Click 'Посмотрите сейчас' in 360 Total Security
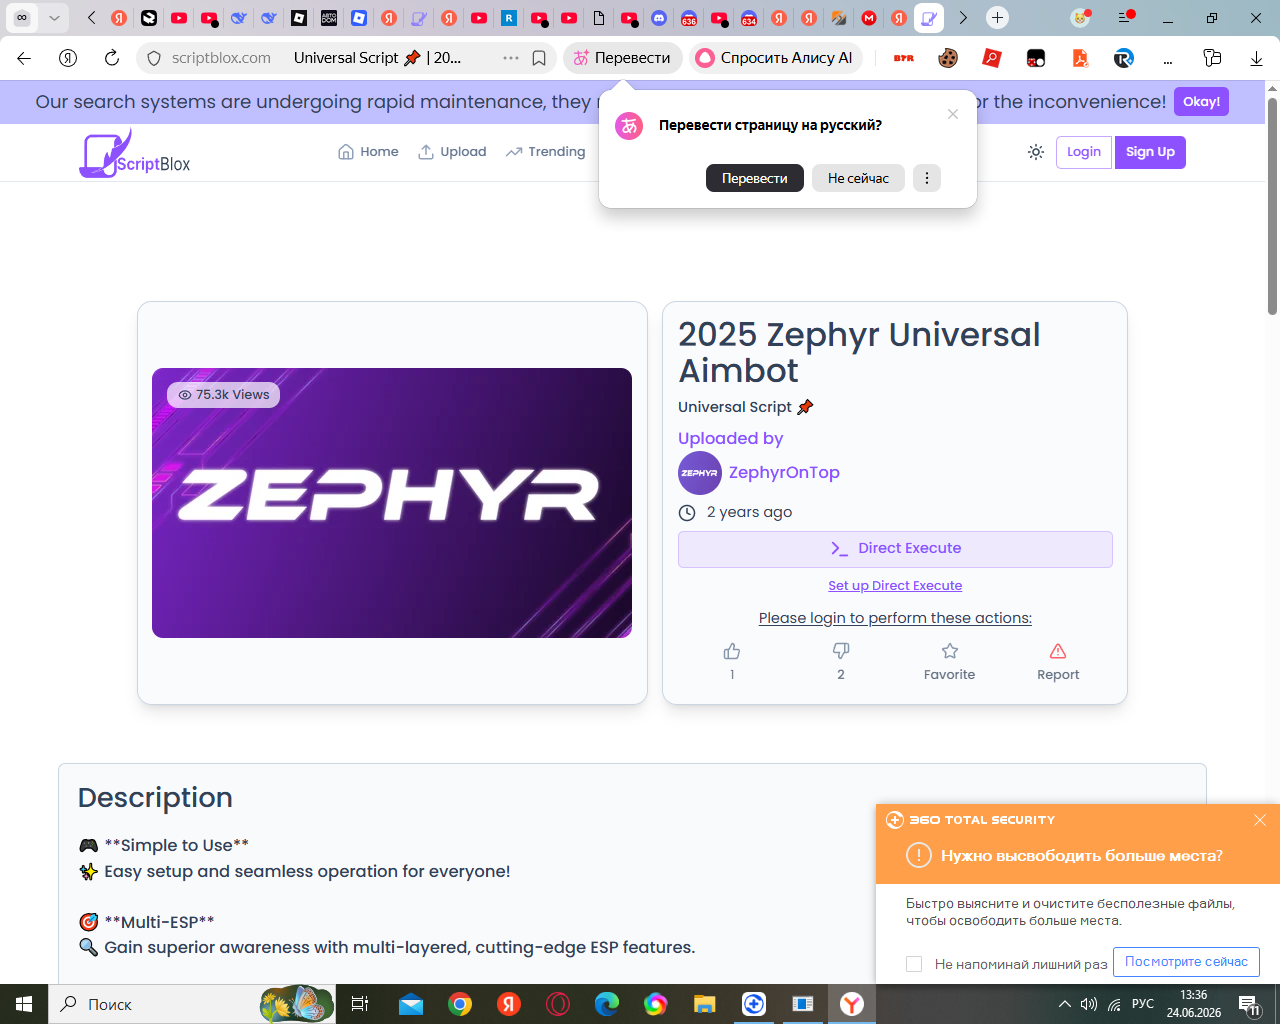1280x1024 pixels. [1186, 962]
